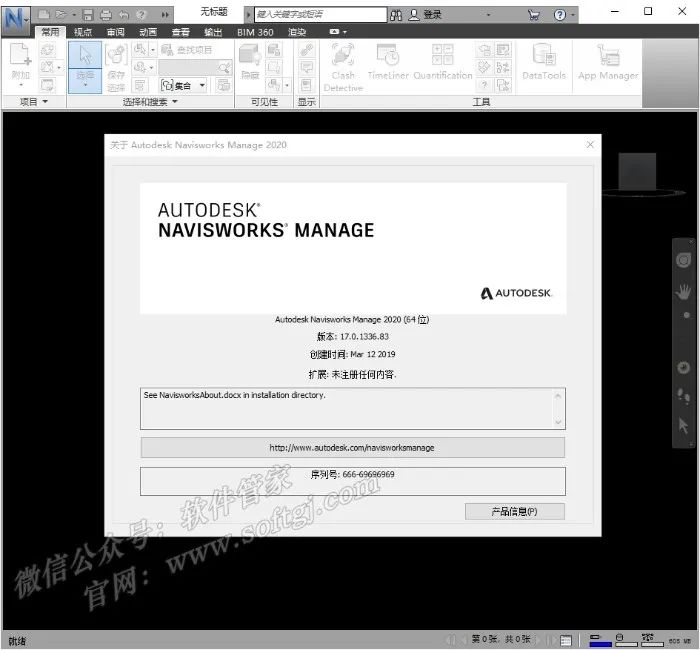
Task: Activate the Walk footsteps navigation tool
Action: point(684,395)
